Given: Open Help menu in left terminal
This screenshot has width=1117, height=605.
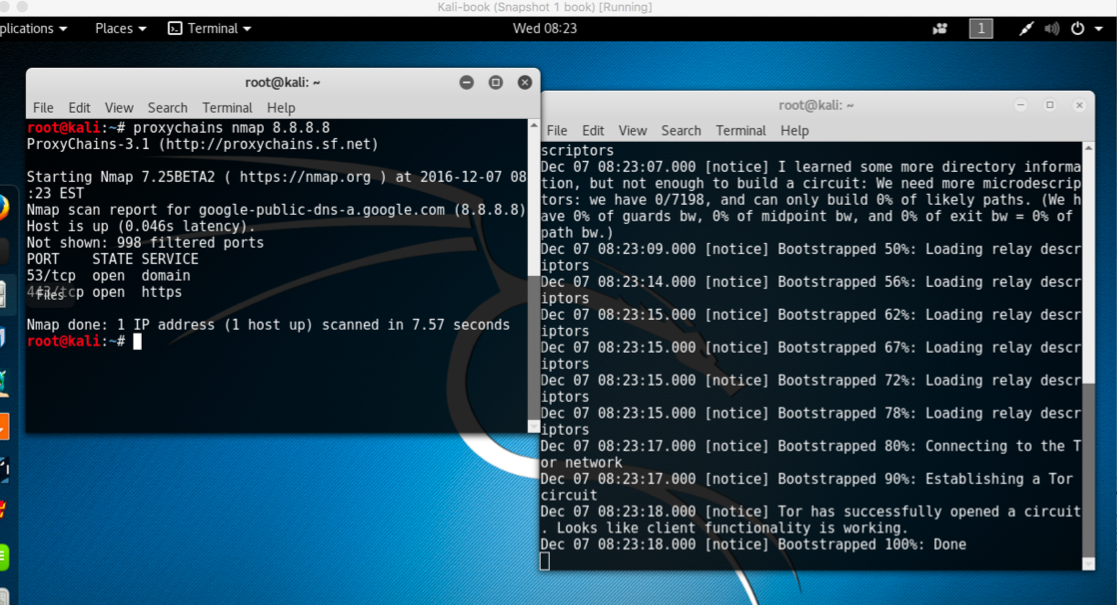Looking at the screenshot, I should (281, 108).
